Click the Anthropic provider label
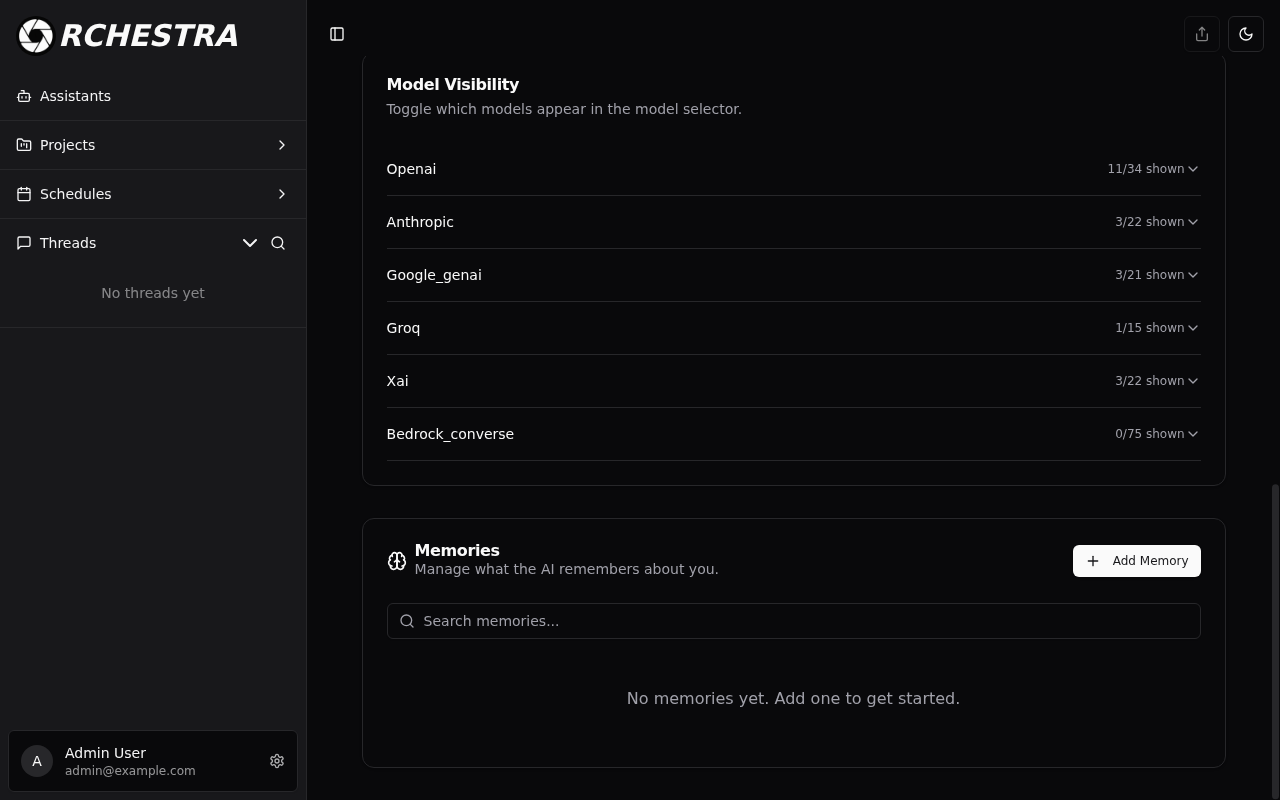The width and height of the screenshot is (1280, 800). click(420, 222)
